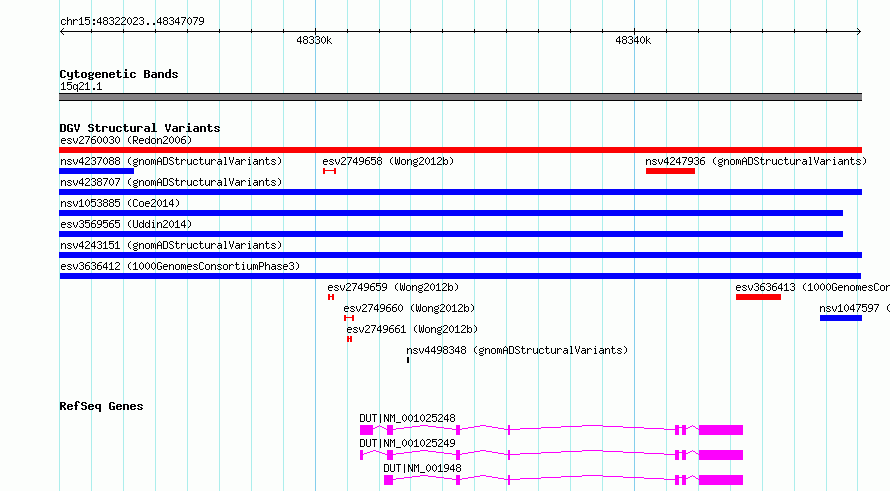
Task: Click nsv1053885 (Coe2014) label
Action: (x=120, y=203)
